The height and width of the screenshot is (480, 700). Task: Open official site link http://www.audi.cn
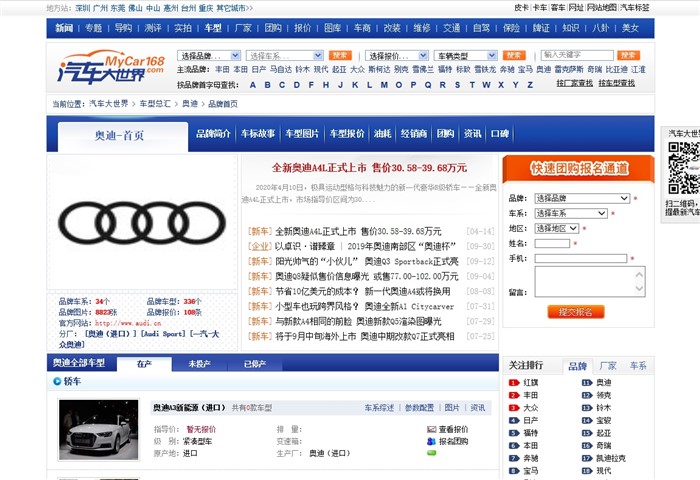tap(128, 323)
